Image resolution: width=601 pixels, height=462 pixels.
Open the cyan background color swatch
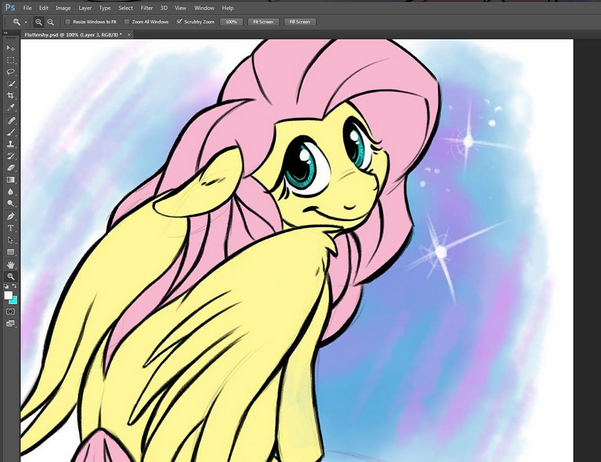[14, 301]
